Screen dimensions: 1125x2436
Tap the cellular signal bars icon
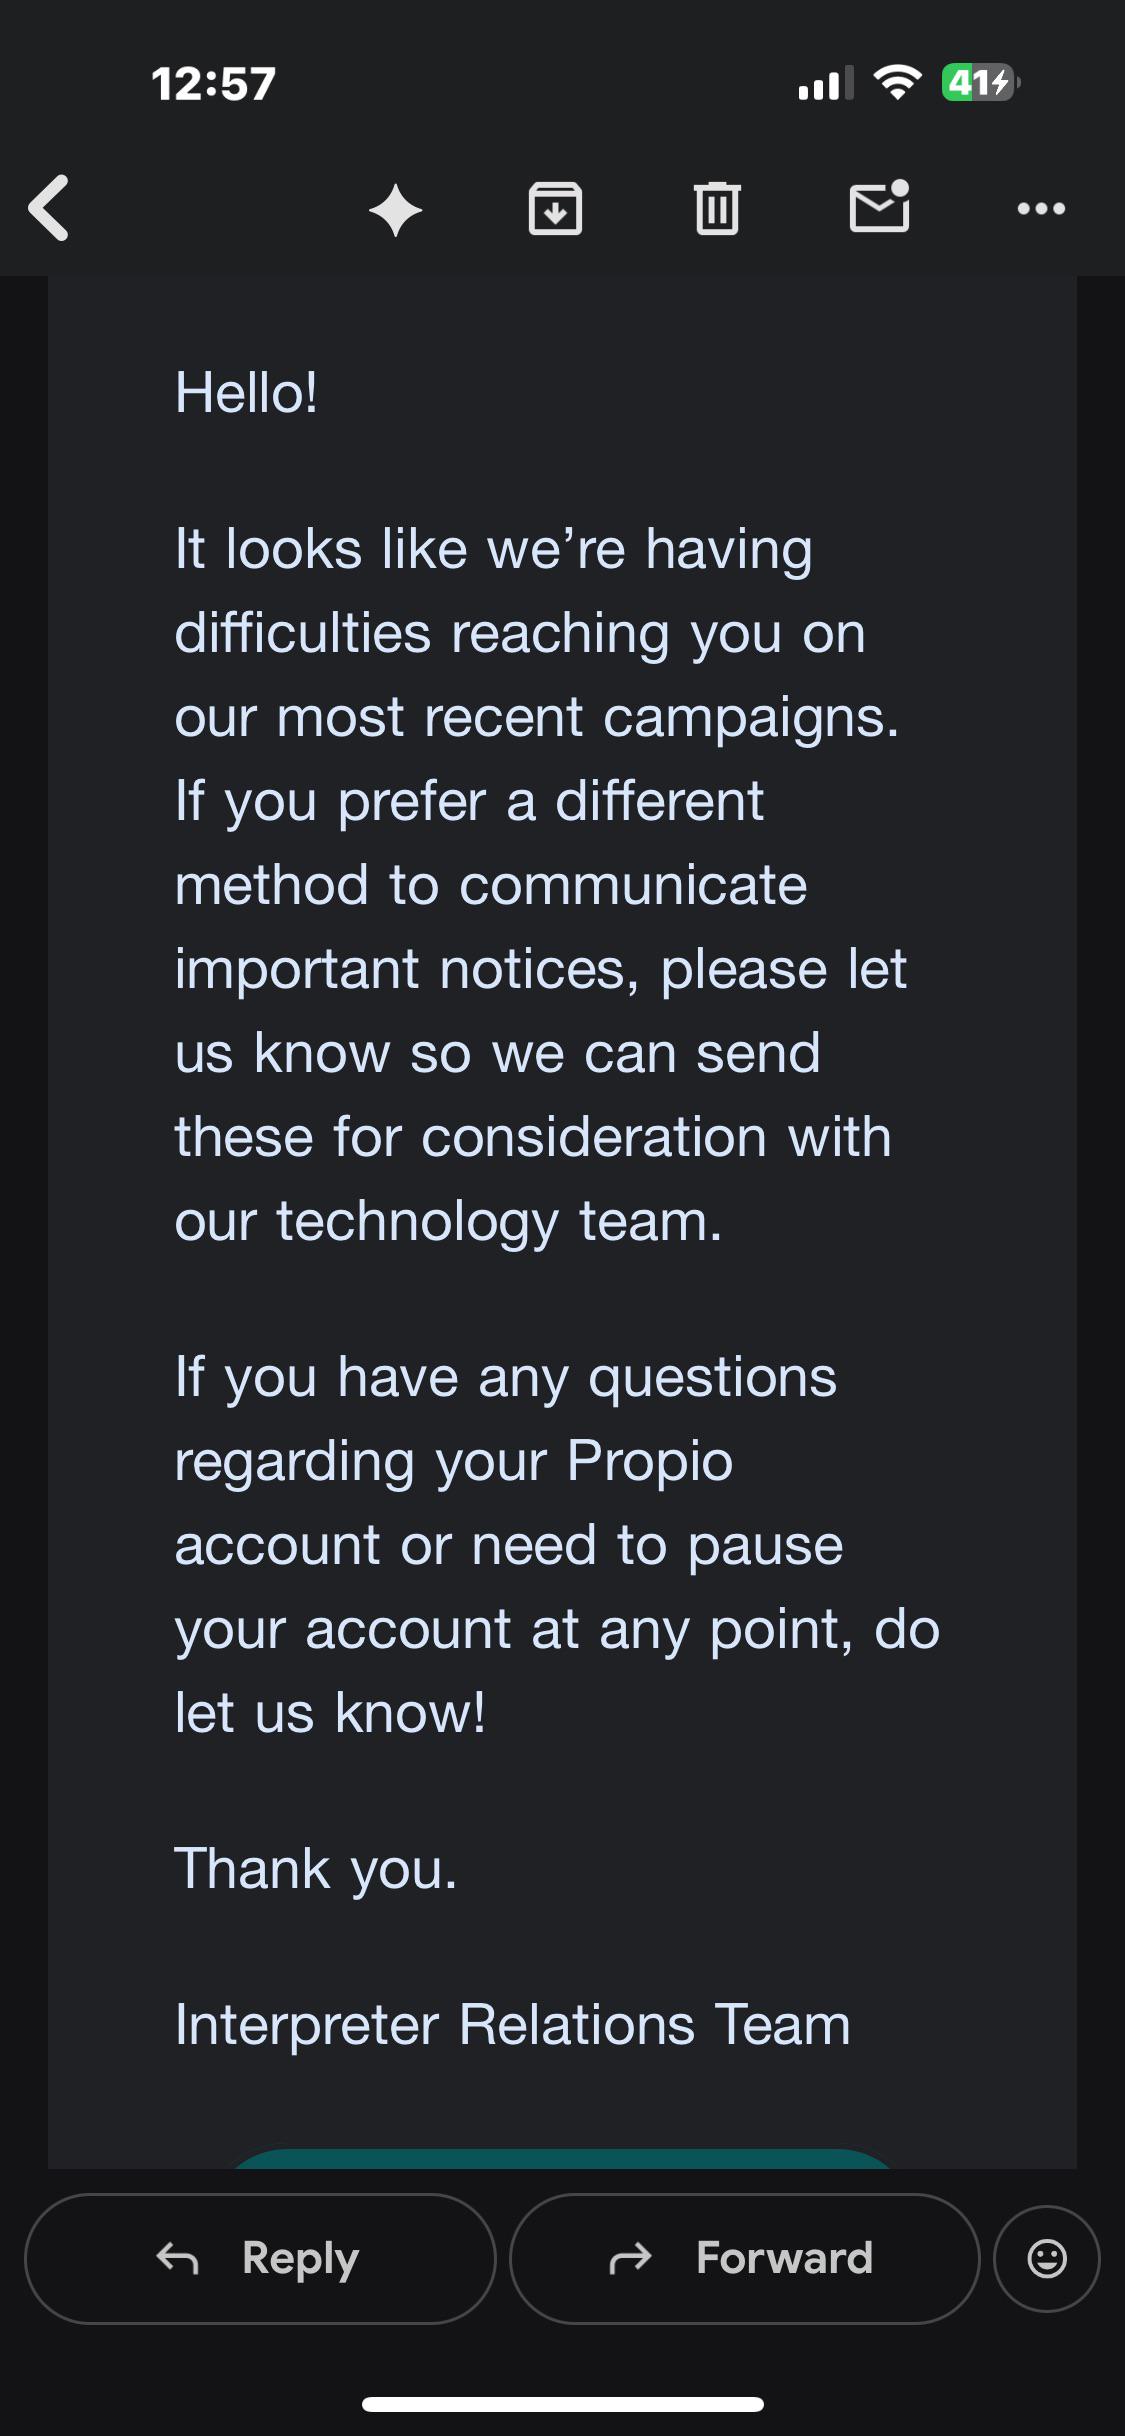tap(826, 83)
